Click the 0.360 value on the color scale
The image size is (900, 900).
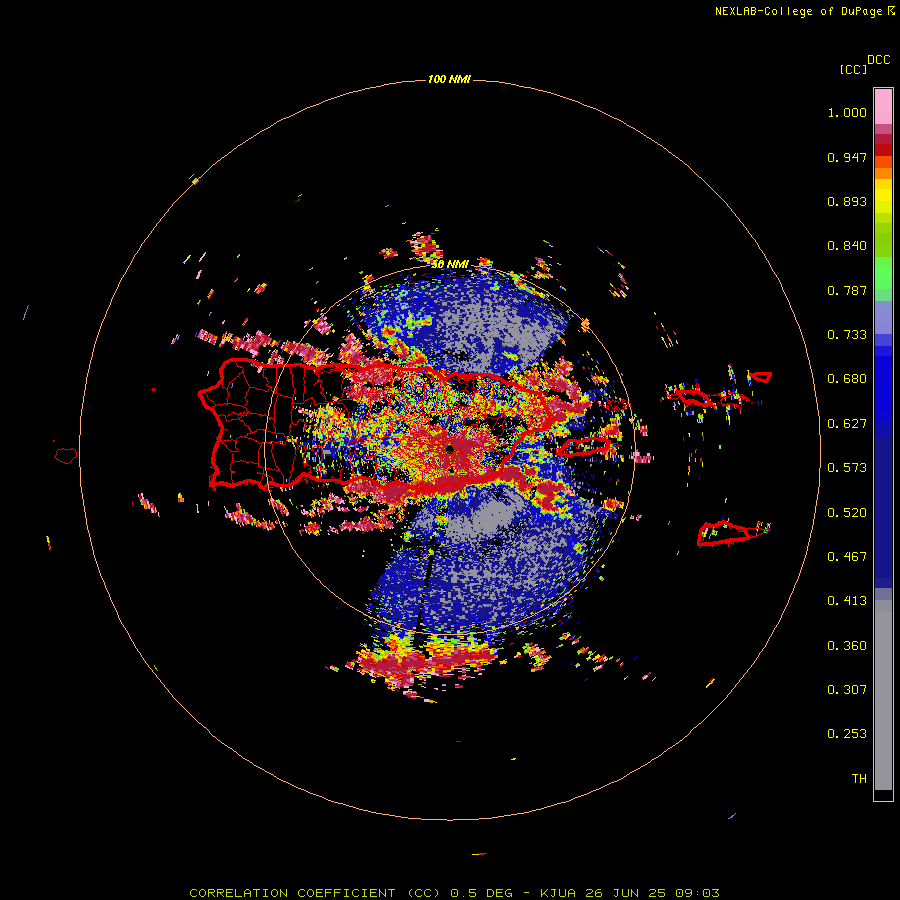click(x=847, y=646)
